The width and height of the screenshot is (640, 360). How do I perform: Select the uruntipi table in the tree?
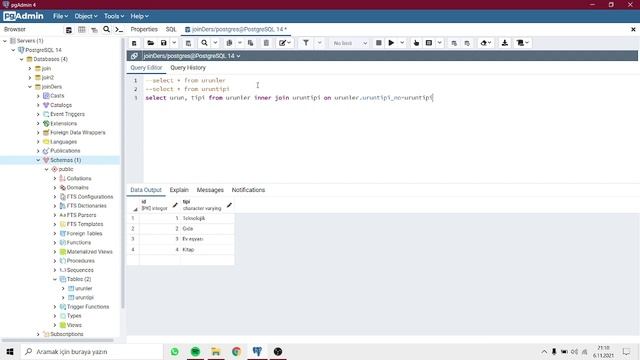(x=84, y=298)
